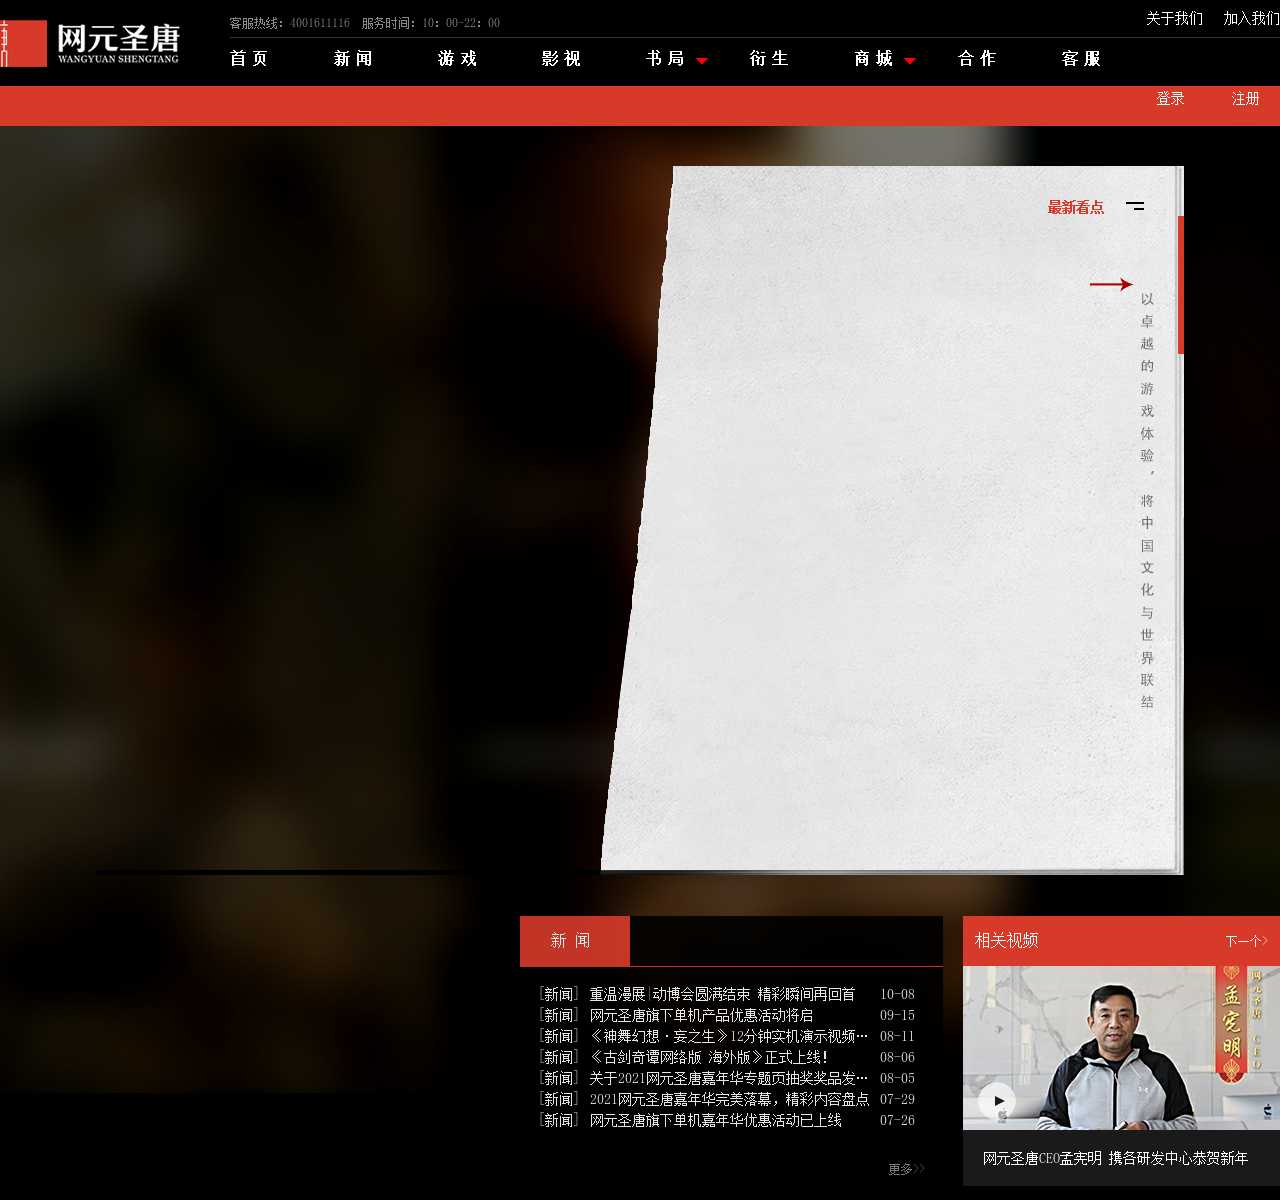Open the 影视 menu item

[x=561, y=59]
